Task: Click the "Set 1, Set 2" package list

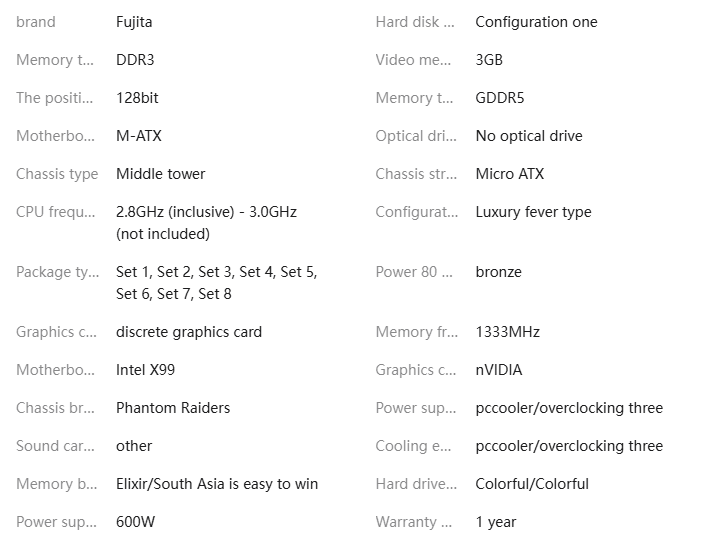Action: point(216,272)
